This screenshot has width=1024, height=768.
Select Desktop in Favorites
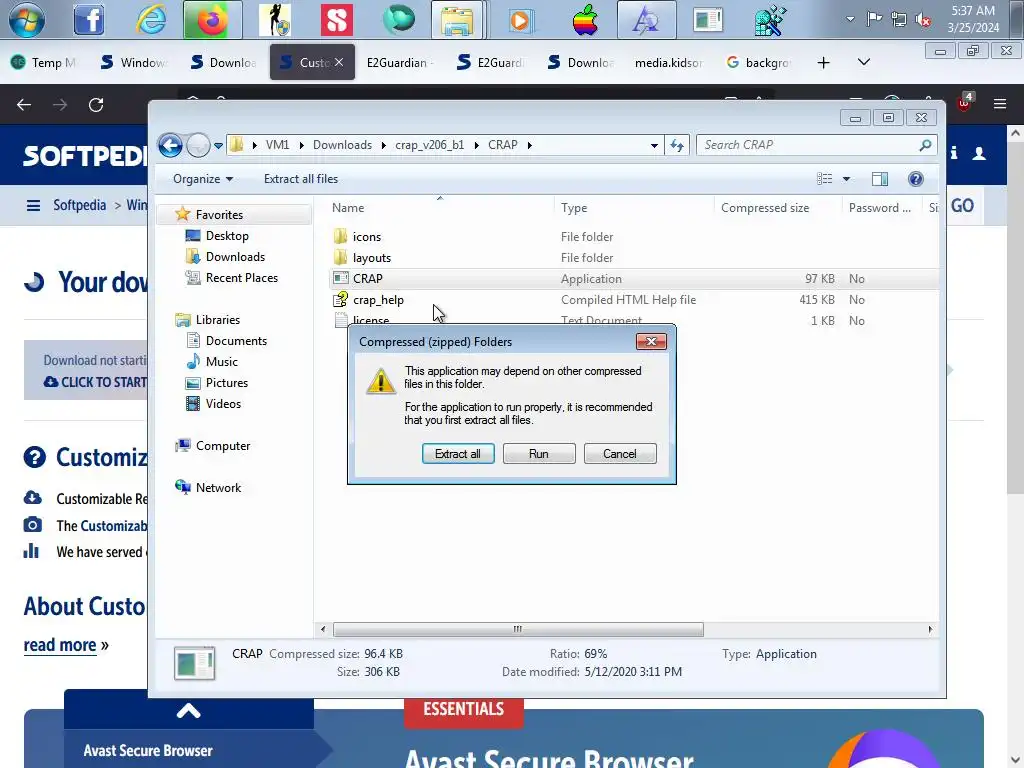227,236
